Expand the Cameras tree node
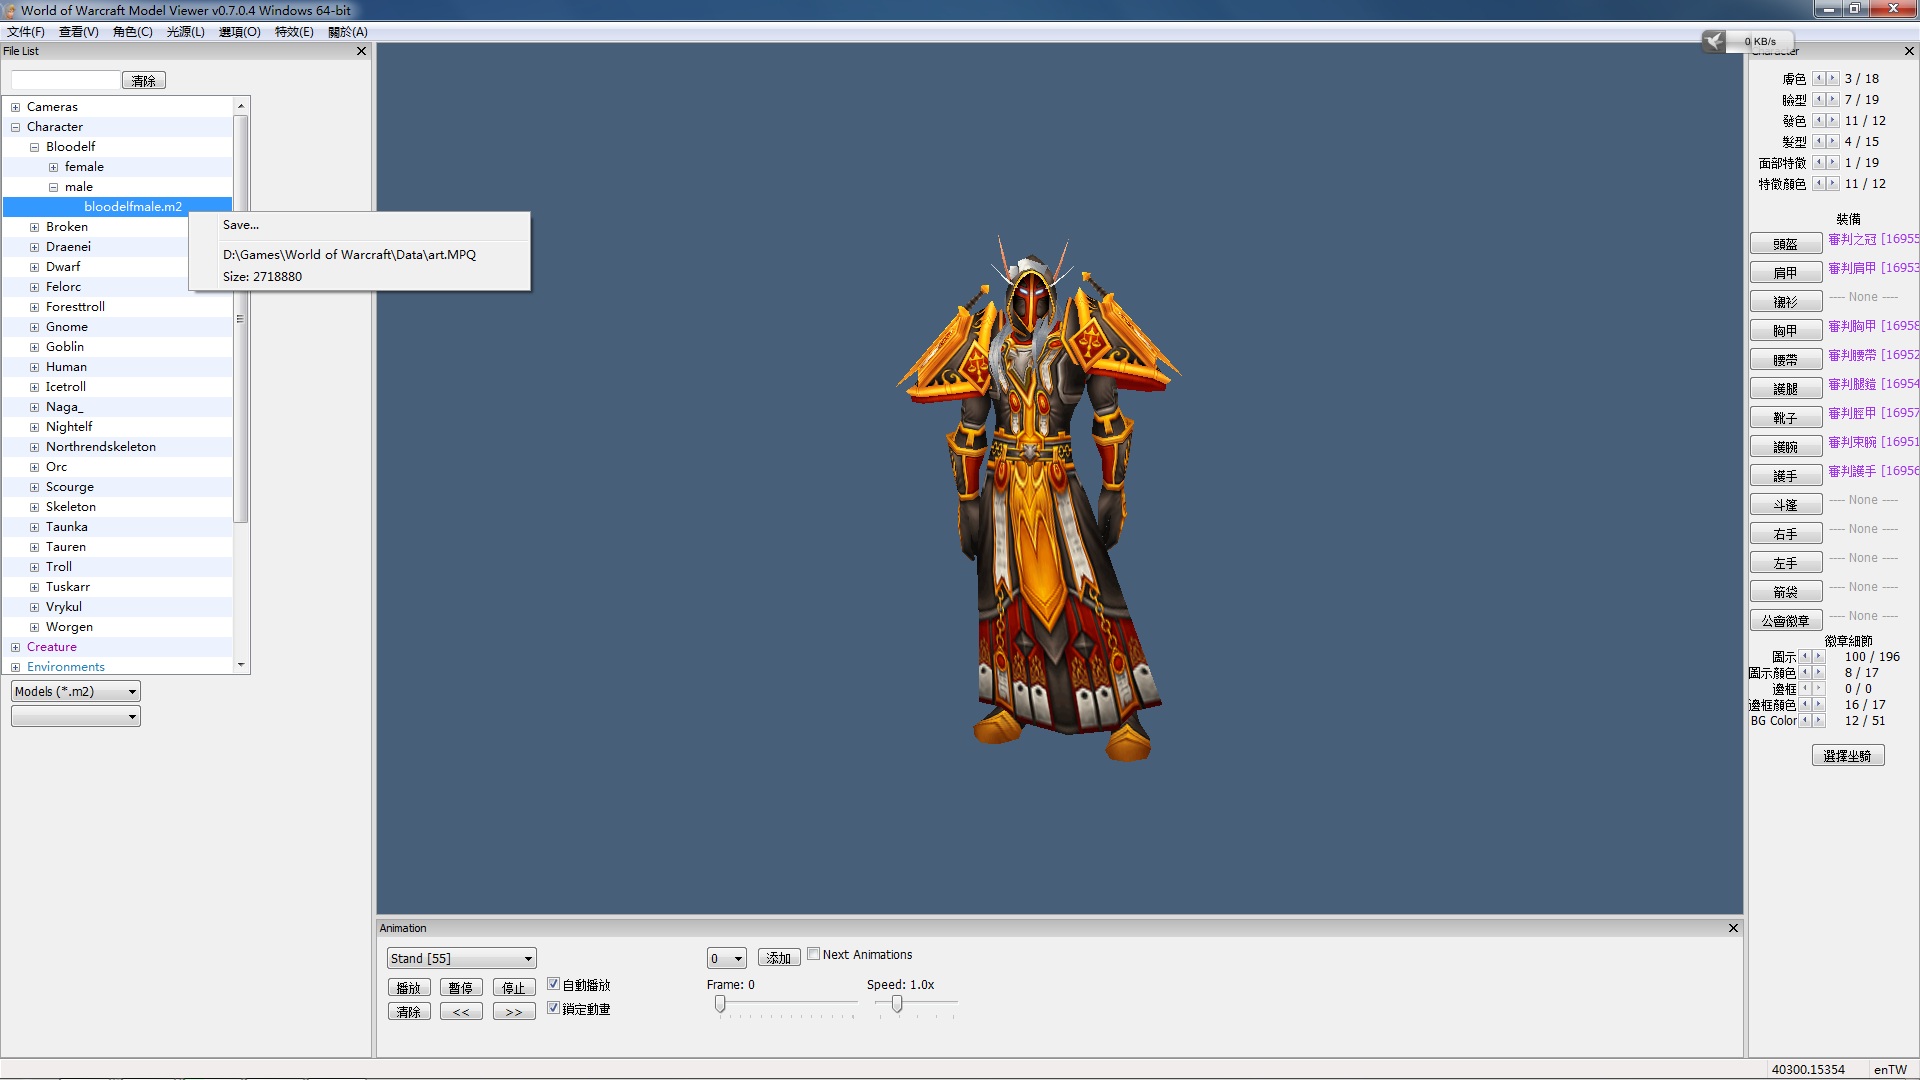 pyautogui.click(x=15, y=107)
